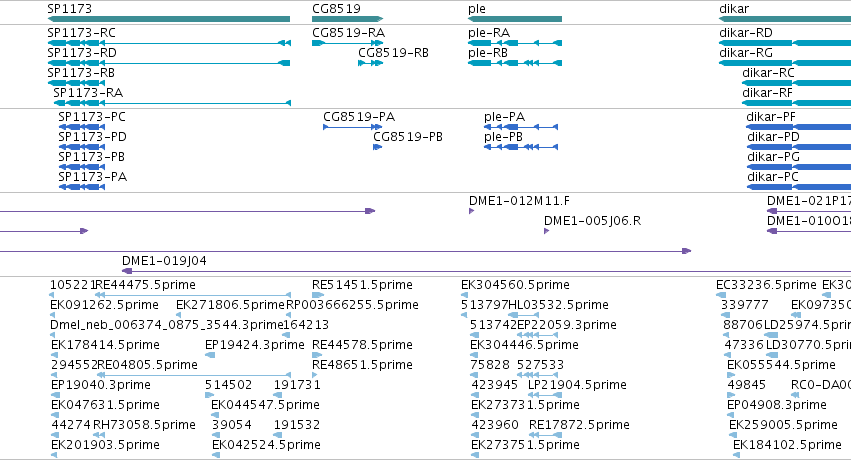Click the SP1173 gene label
The height and width of the screenshot is (460, 851).
tap(69, 9)
